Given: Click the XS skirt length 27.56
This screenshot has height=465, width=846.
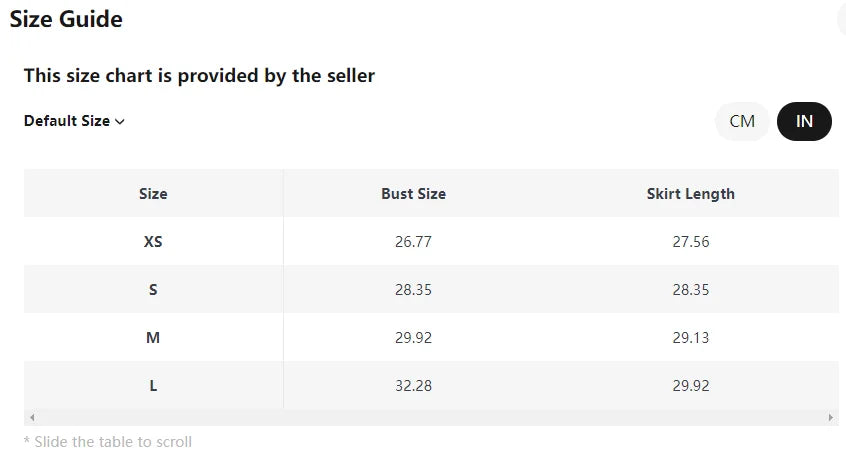Looking at the screenshot, I should point(690,242).
